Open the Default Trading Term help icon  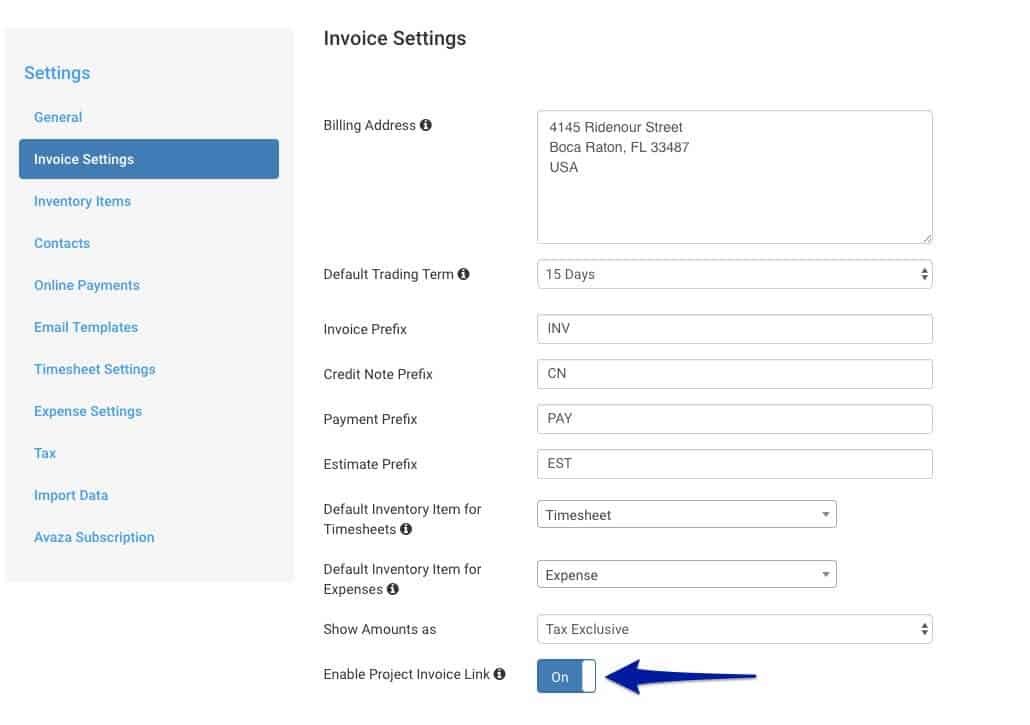click(x=464, y=273)
